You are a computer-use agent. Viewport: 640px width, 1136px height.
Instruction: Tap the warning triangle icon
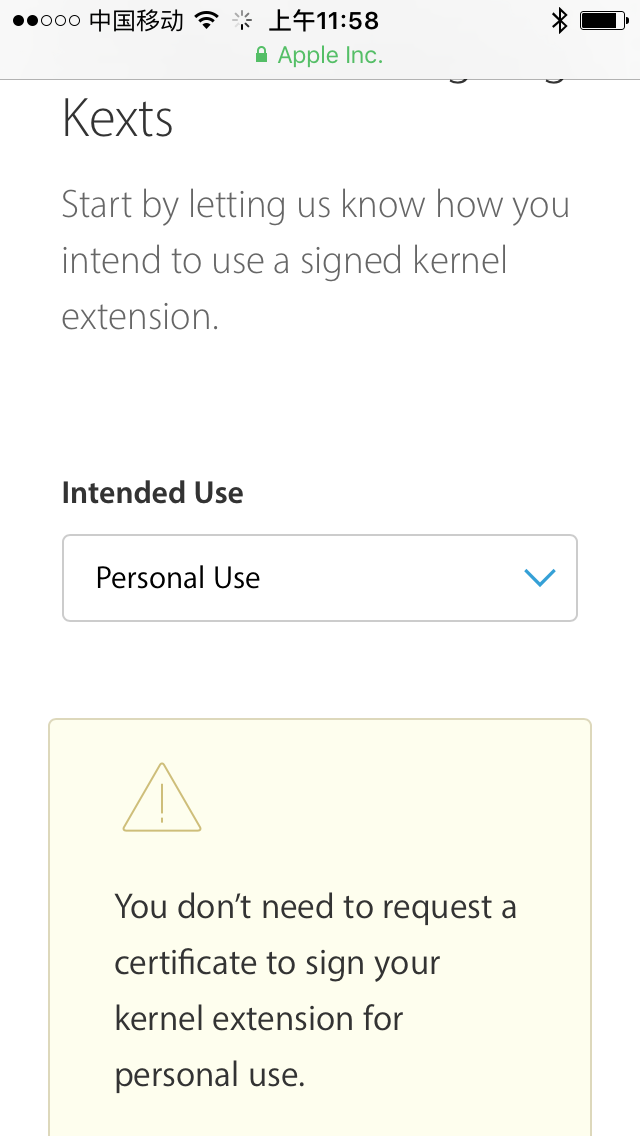point(162,798)
